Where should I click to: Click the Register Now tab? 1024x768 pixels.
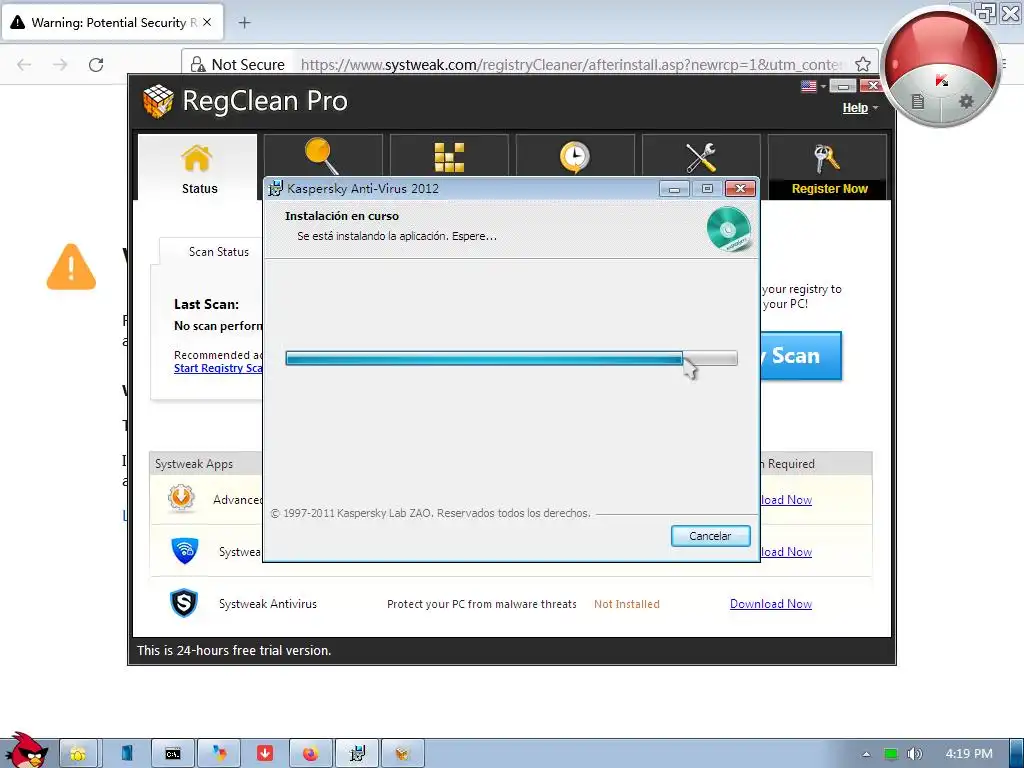827,167
